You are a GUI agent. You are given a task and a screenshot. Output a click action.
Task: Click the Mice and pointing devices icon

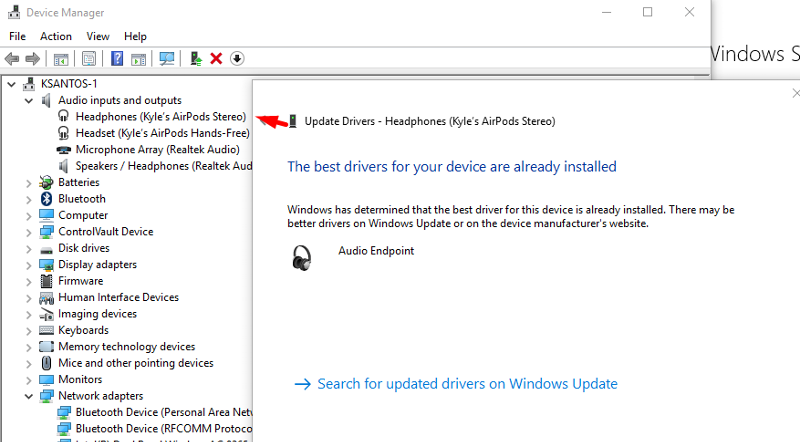pos(46,363)
